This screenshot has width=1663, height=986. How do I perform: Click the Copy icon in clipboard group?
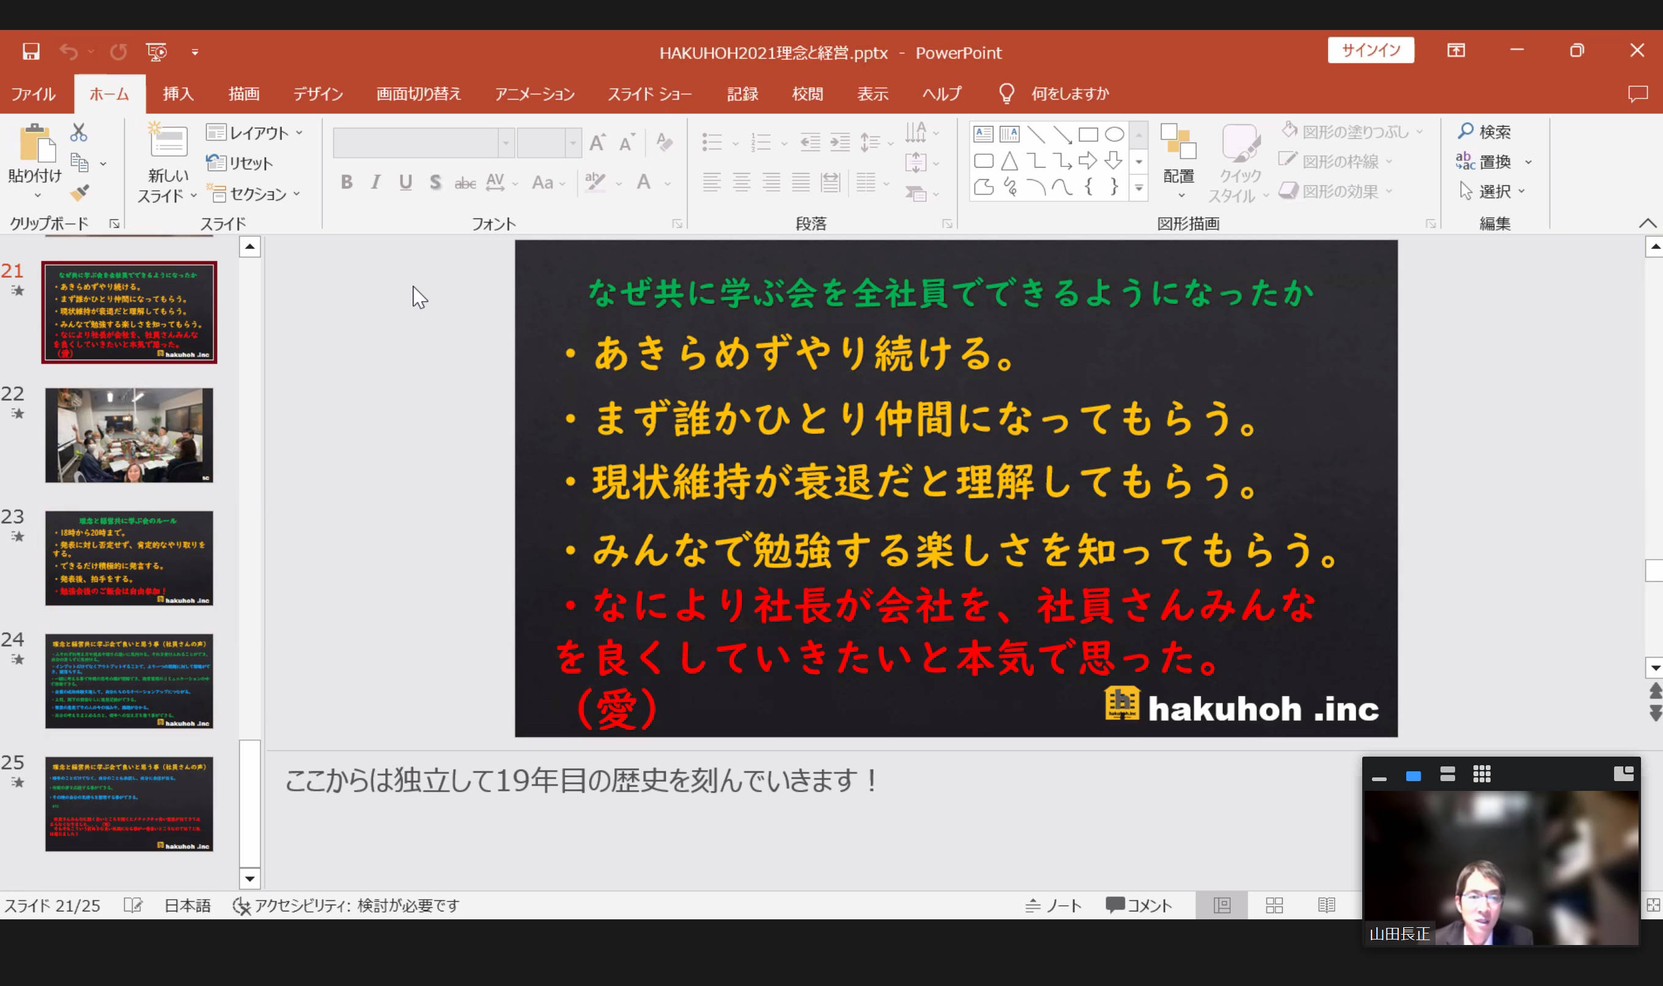coord(80,163)
